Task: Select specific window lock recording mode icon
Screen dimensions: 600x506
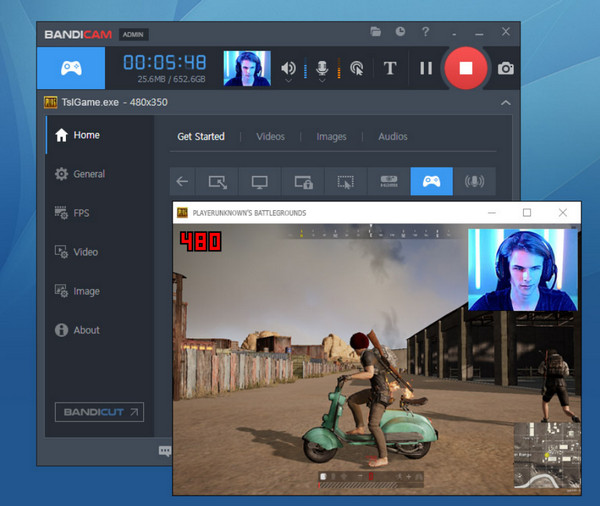Action: pos(303,181)
